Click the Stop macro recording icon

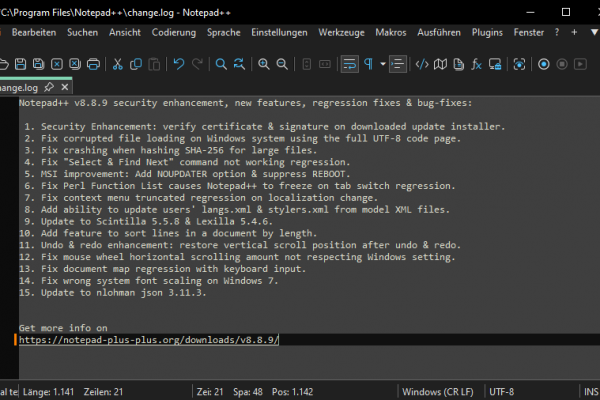pos(562,64)
